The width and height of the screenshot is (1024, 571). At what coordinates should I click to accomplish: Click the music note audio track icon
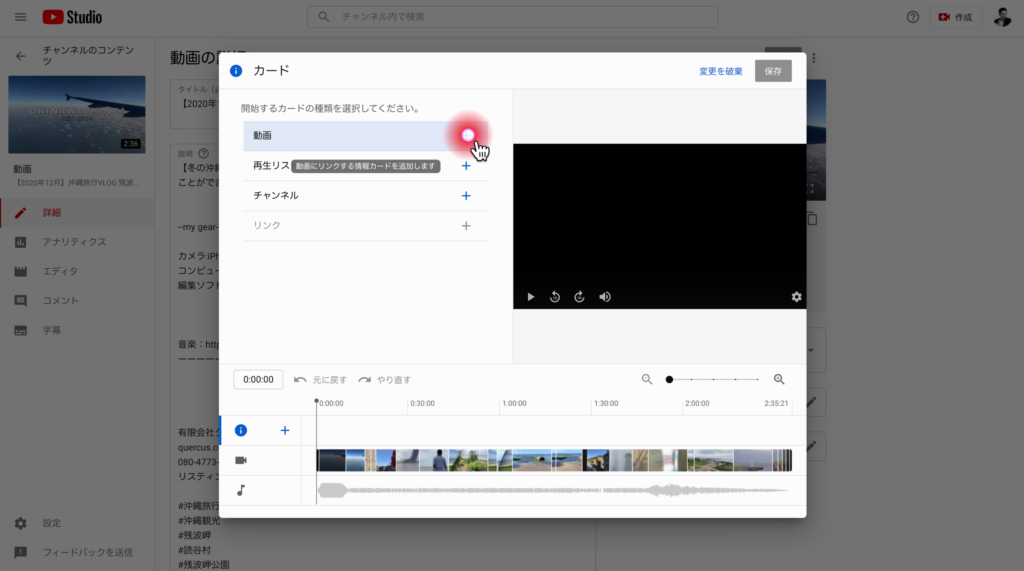pos(241,490)
